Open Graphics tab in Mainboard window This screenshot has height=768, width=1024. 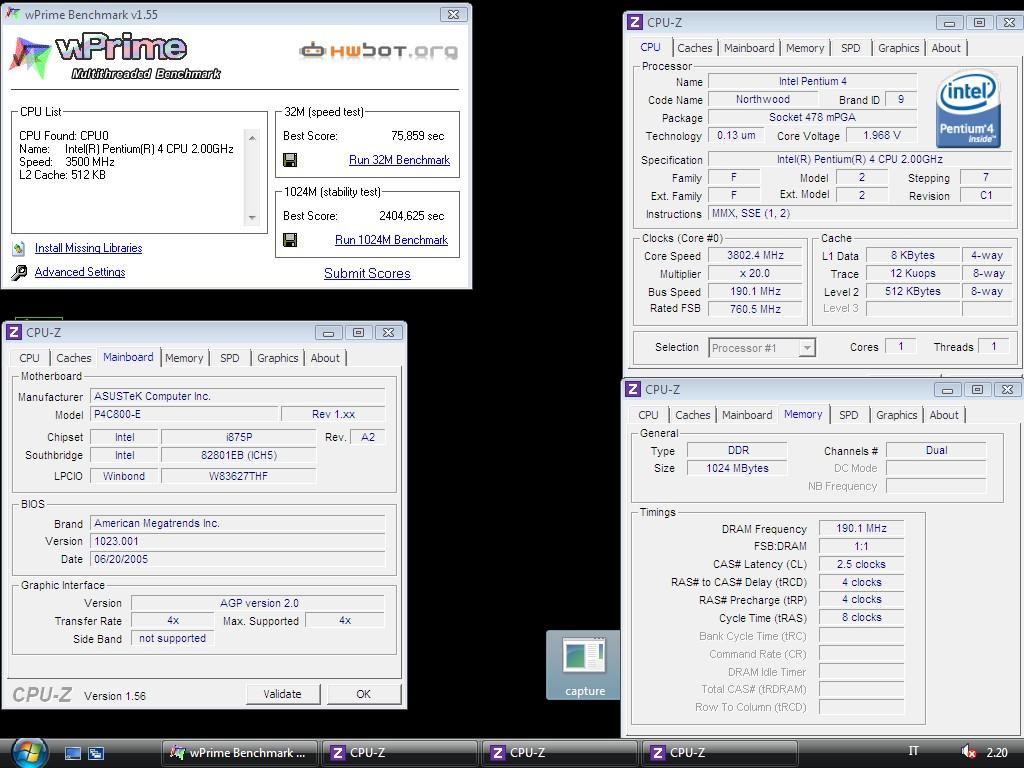pyautogui.click(x=278, y=358)
